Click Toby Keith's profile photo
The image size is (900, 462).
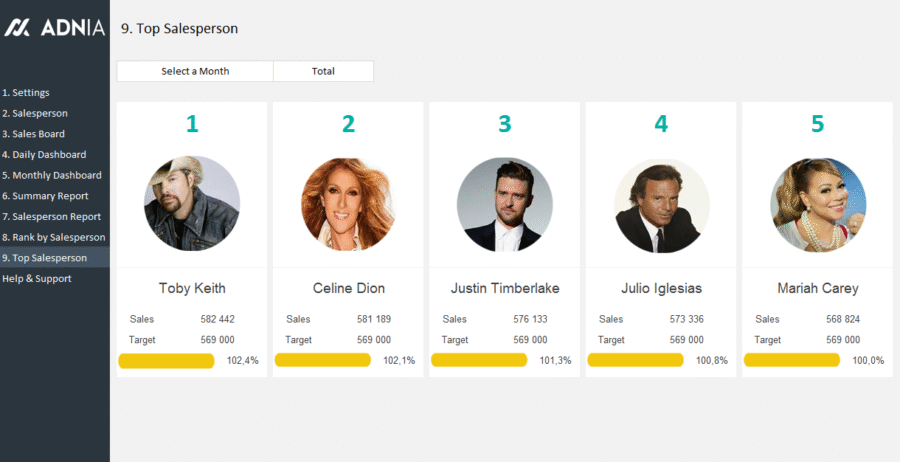192,204
